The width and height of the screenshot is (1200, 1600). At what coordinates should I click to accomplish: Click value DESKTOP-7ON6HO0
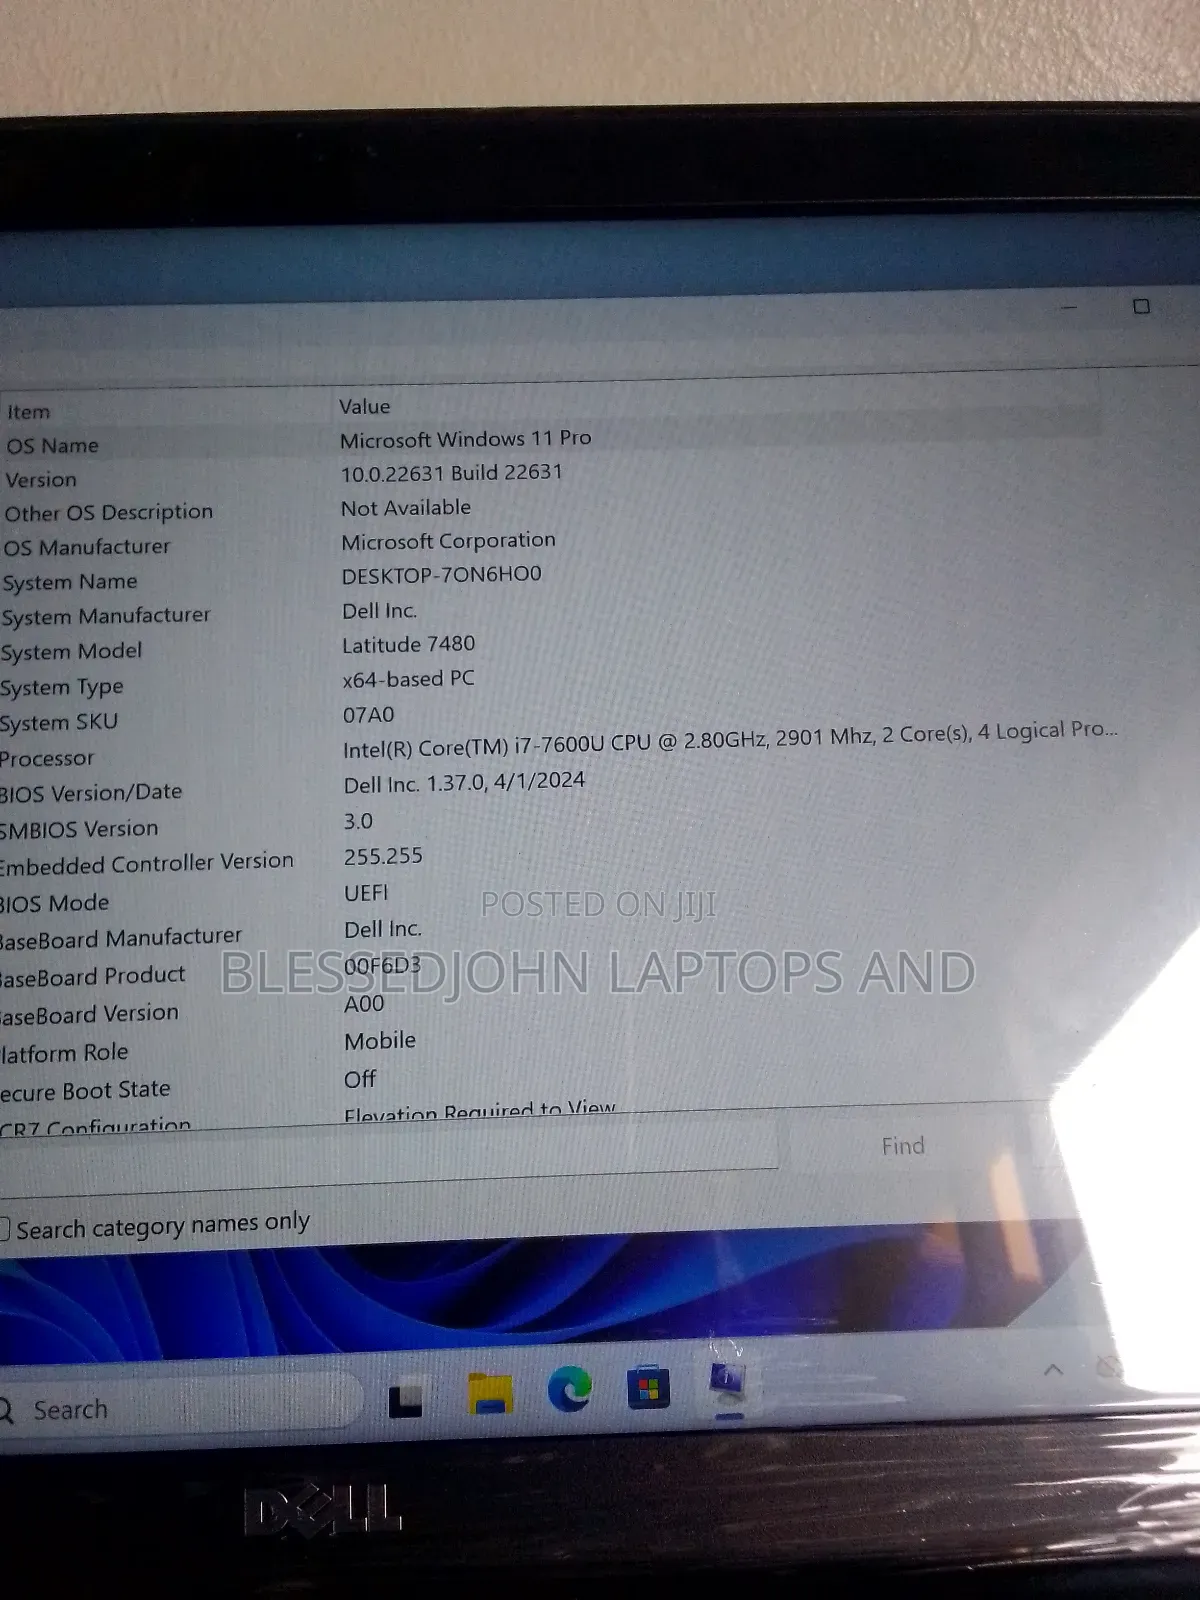pos(441,575)
